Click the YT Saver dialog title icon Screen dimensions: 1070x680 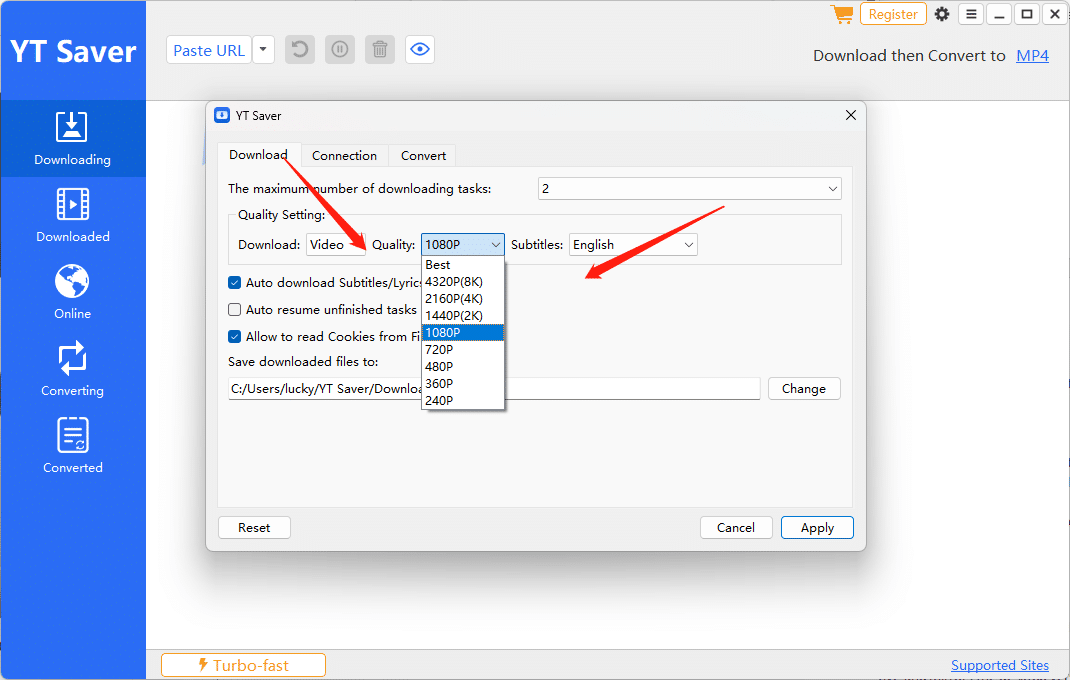tap(222, 115)
